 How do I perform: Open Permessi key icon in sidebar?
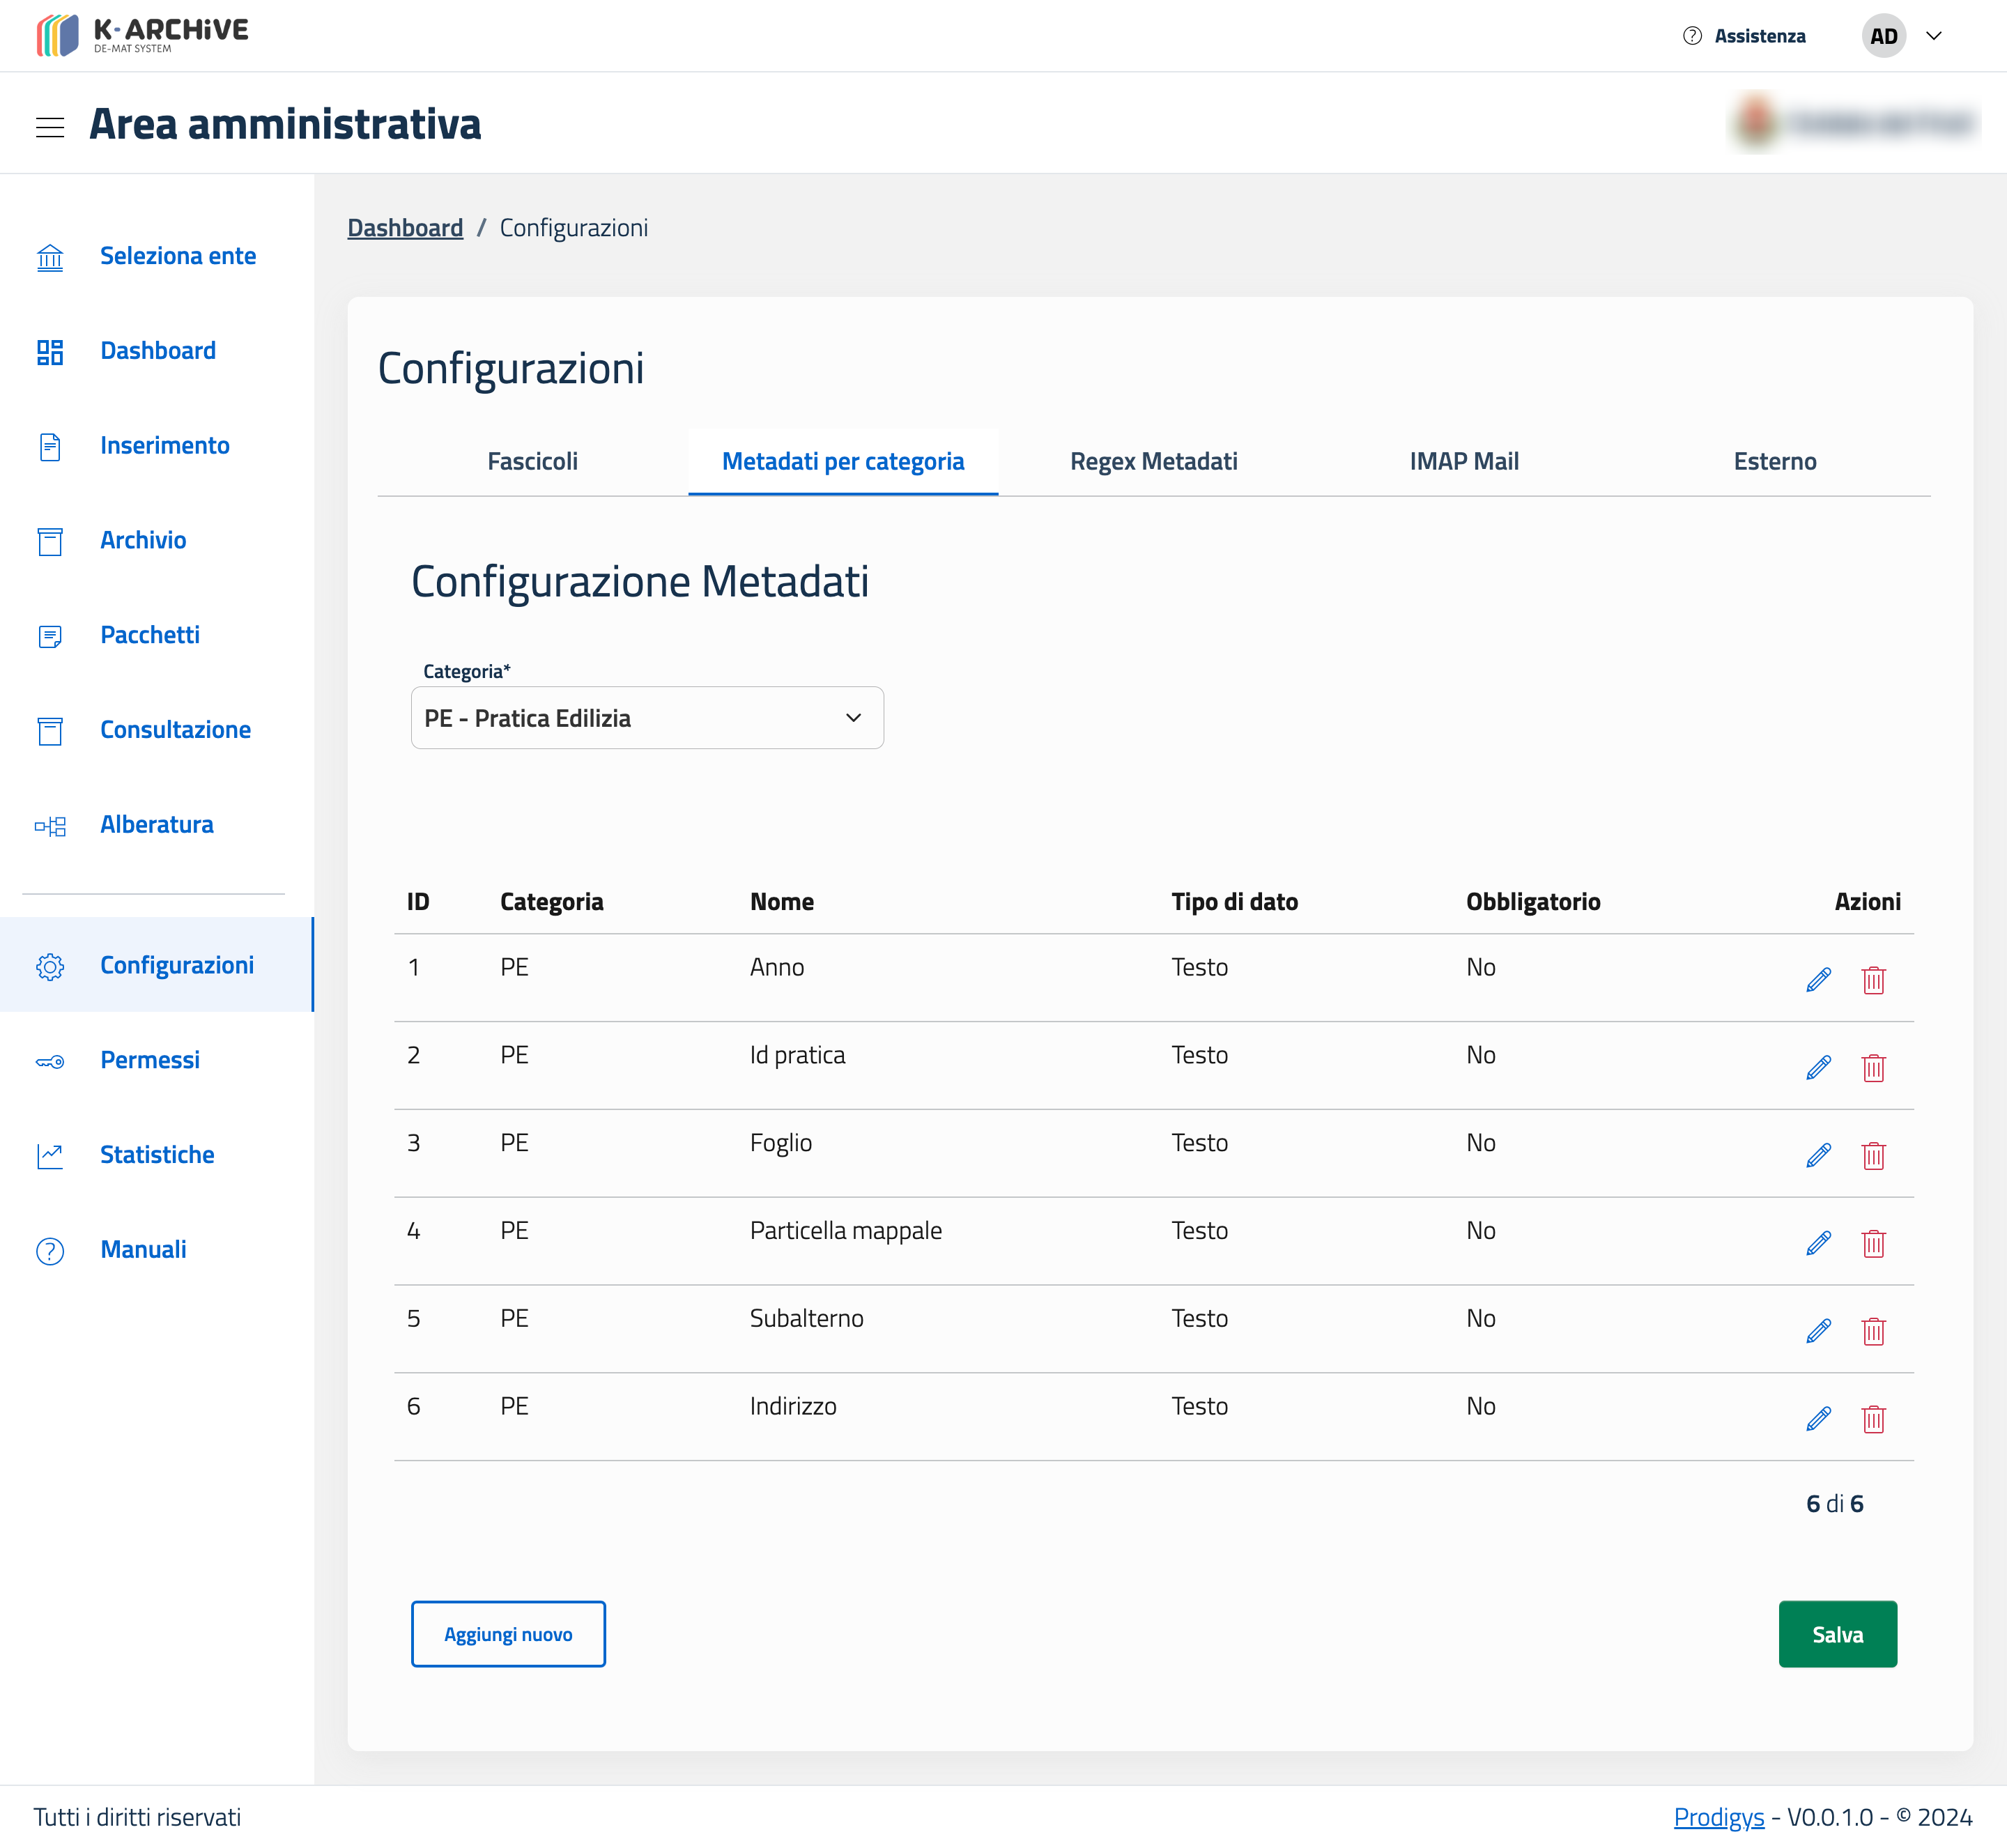pos(50,1061)
